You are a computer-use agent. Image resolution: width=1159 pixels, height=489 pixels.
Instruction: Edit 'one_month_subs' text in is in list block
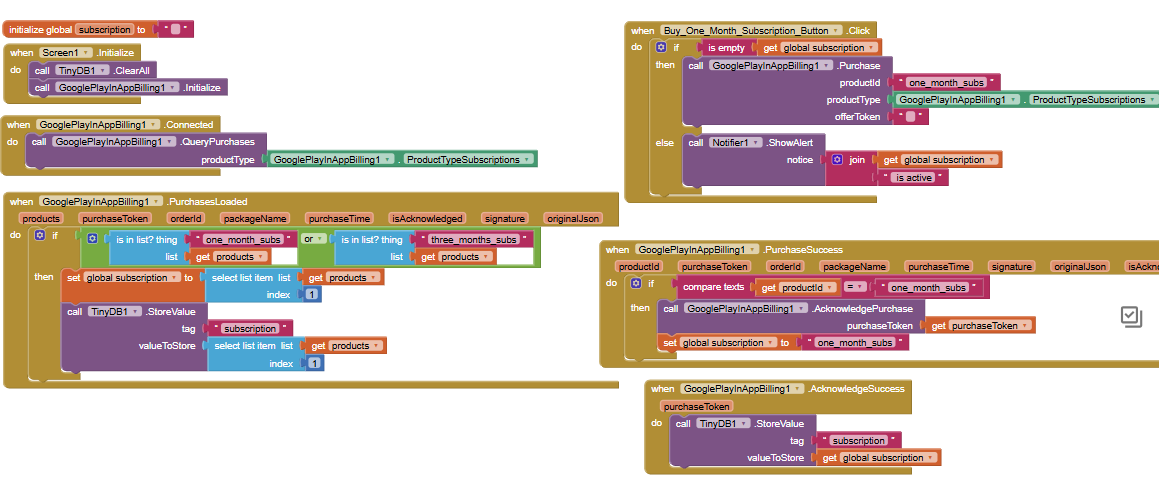[x=243, y=239]
